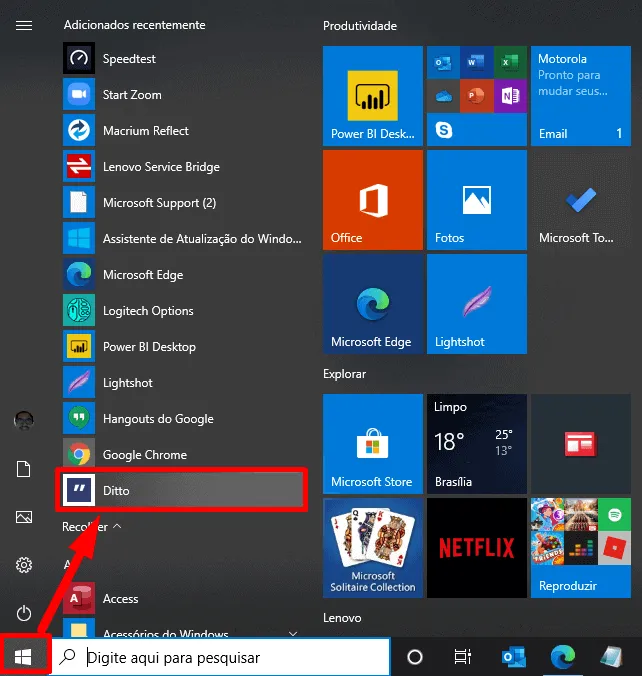Open the Netflix tile
Screen dimensions: 642x676
pos(477,548)
